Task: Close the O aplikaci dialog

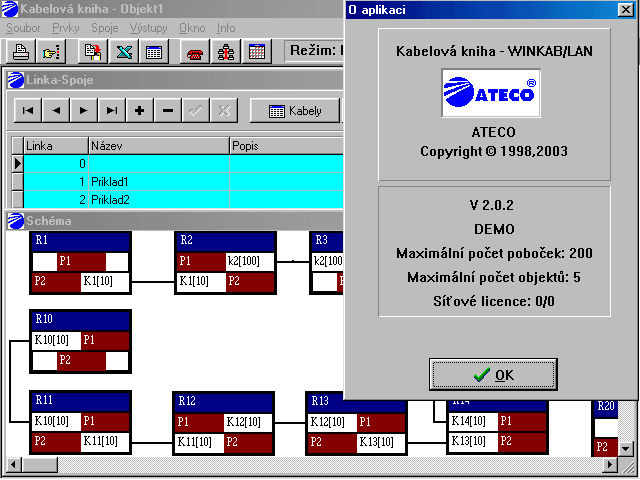Action: (625, 9)
